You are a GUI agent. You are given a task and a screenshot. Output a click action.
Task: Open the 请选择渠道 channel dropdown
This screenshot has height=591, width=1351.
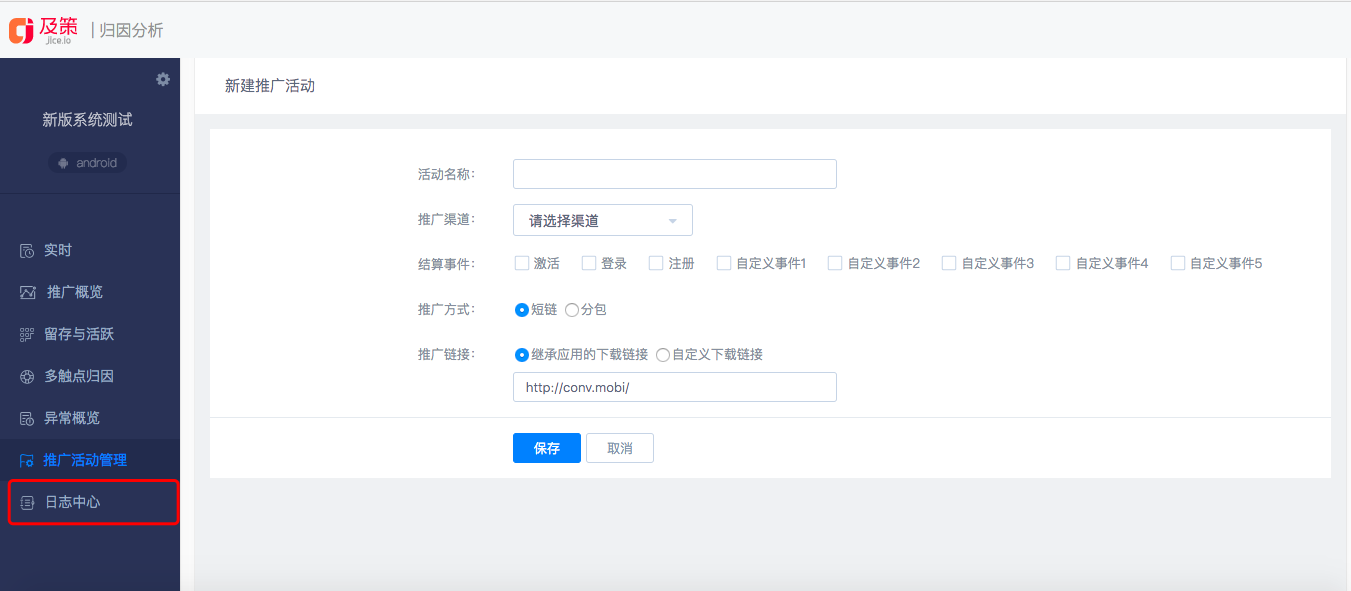coord(602,220)
